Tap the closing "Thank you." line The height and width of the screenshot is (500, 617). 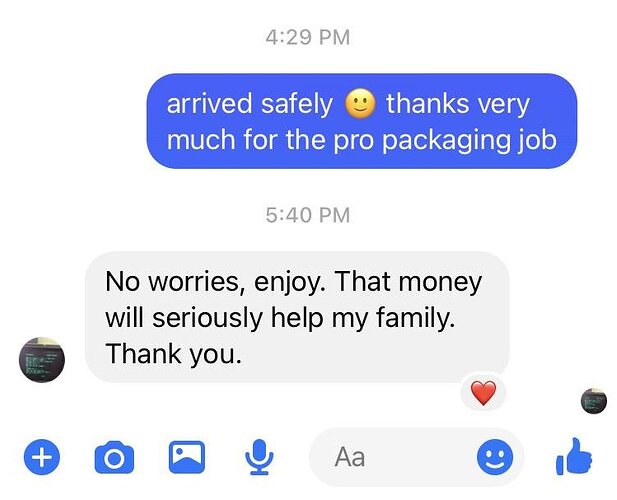pos(174,354)
